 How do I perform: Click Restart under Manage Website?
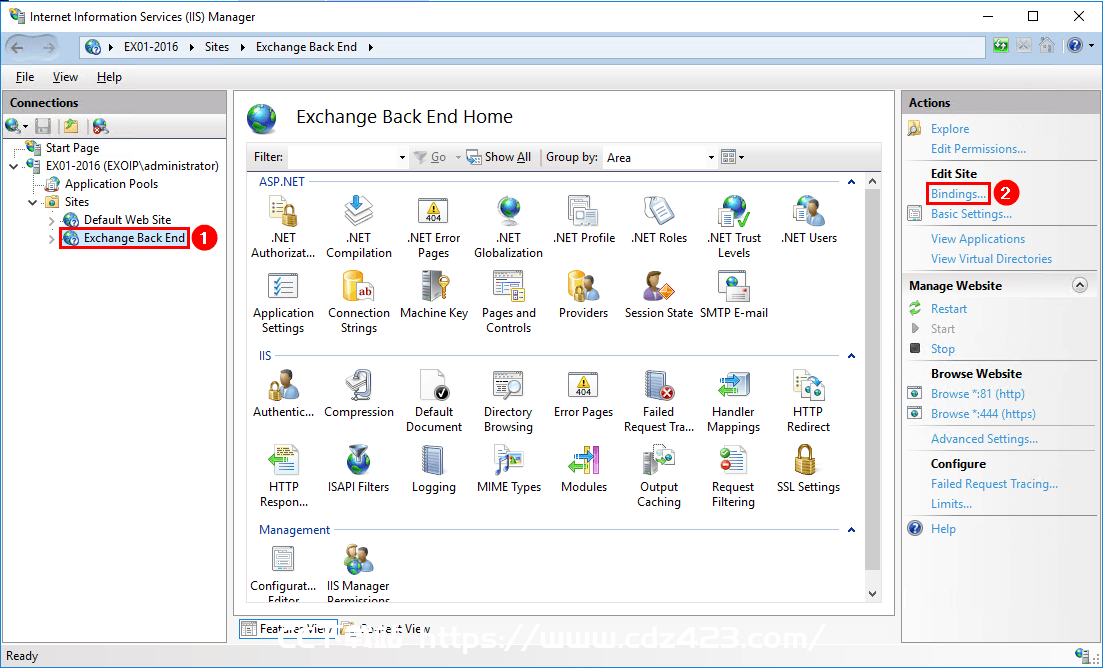click(x=949, y=309)
